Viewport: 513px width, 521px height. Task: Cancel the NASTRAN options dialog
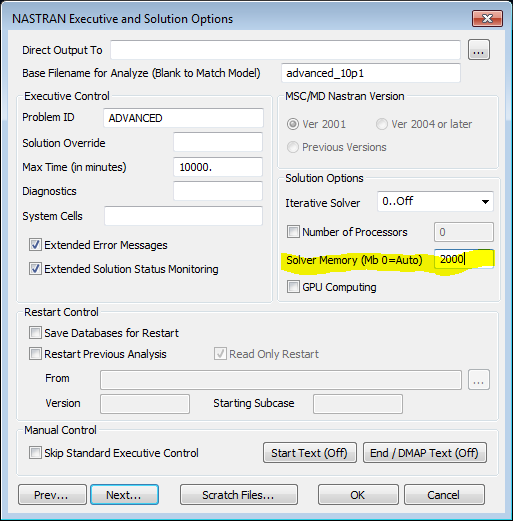click(444, 495)
